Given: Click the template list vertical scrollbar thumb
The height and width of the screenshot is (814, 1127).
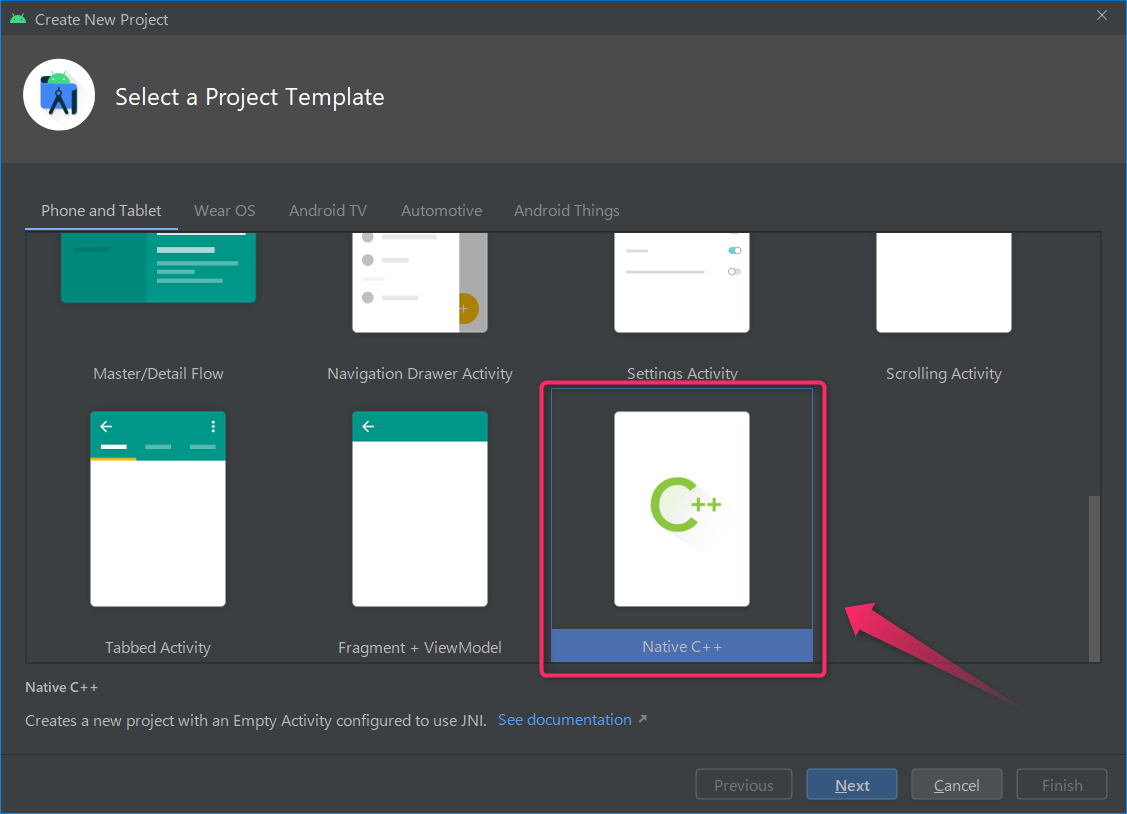Looking at the screenshot, I should [1094, 578].
